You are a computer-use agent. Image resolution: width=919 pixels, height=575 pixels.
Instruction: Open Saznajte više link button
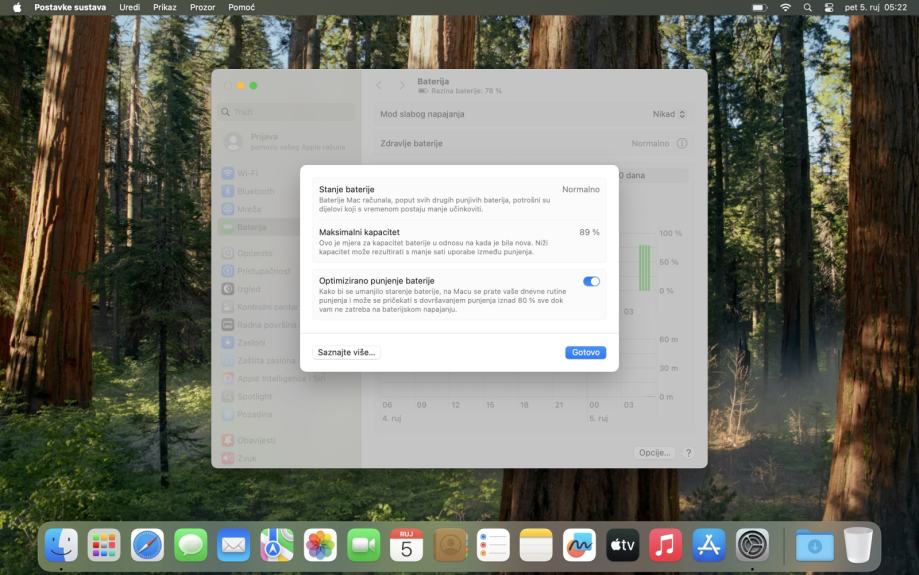346,352
